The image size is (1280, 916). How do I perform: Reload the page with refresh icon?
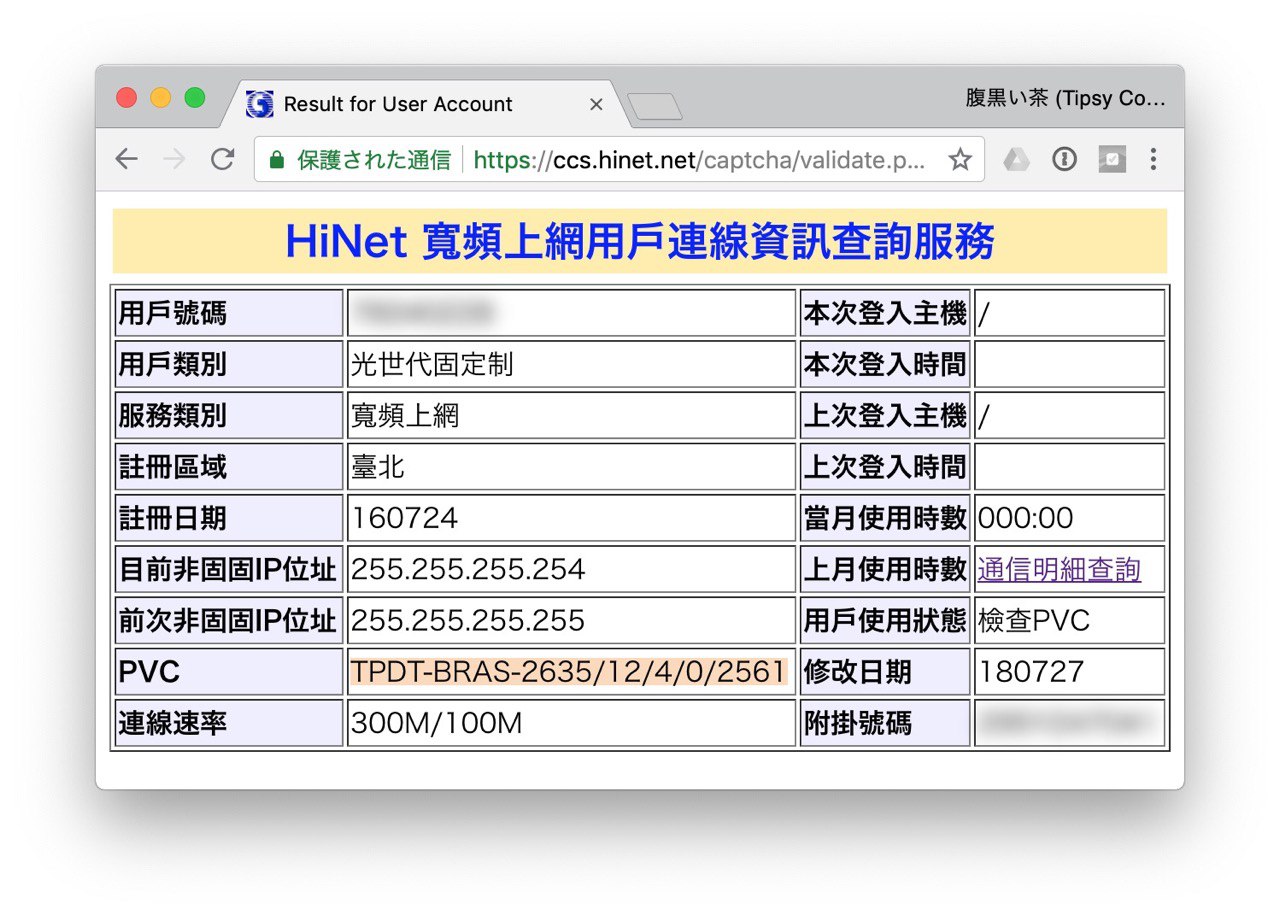coord(222,159)
